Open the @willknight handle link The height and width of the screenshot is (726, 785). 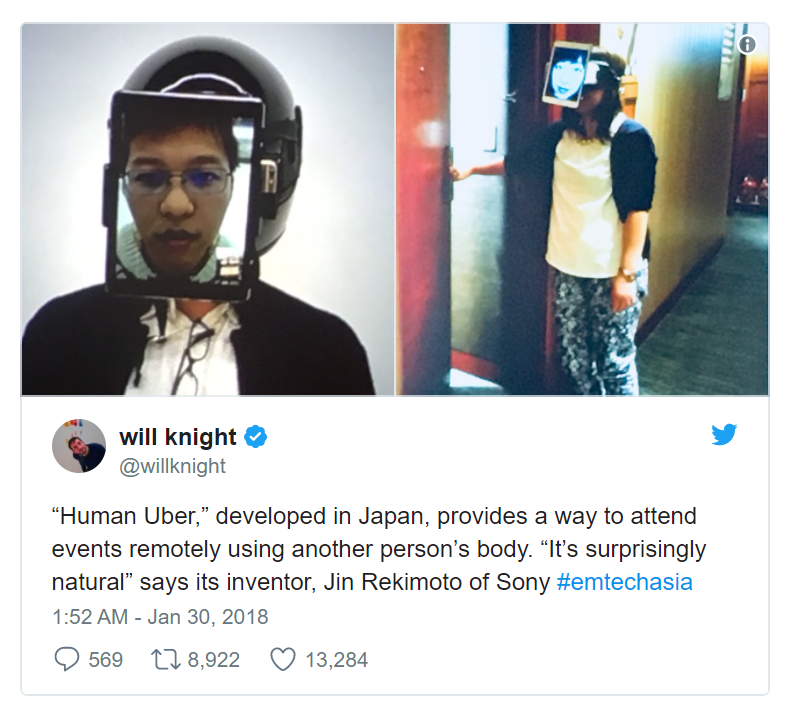point(172,466)
